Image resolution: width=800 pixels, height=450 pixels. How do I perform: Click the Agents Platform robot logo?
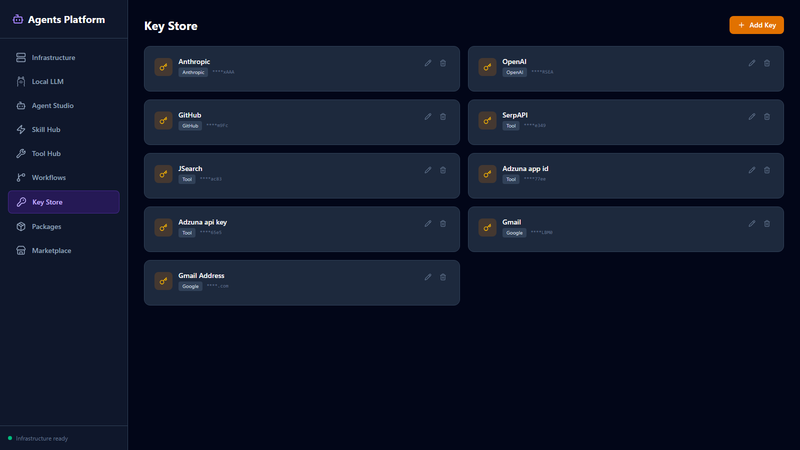pyautogui.click(x=18, y=19)
